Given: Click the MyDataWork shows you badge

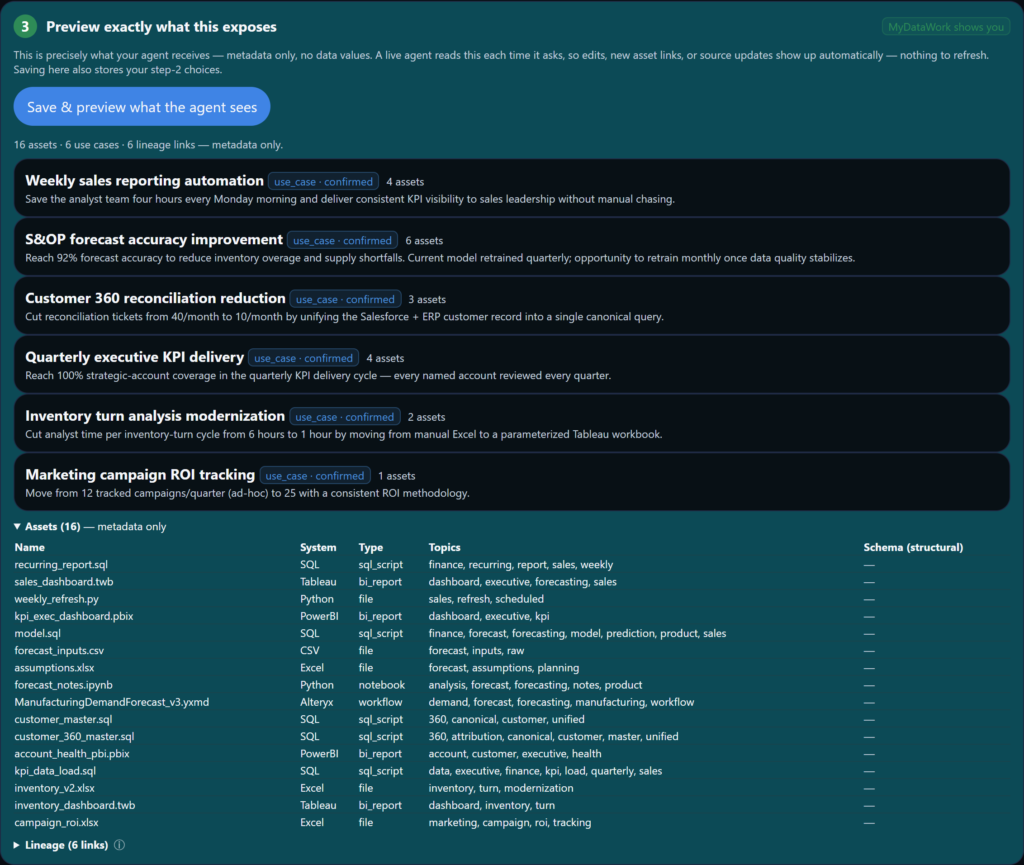Looking at the screenshot, I should click(946, 27).
